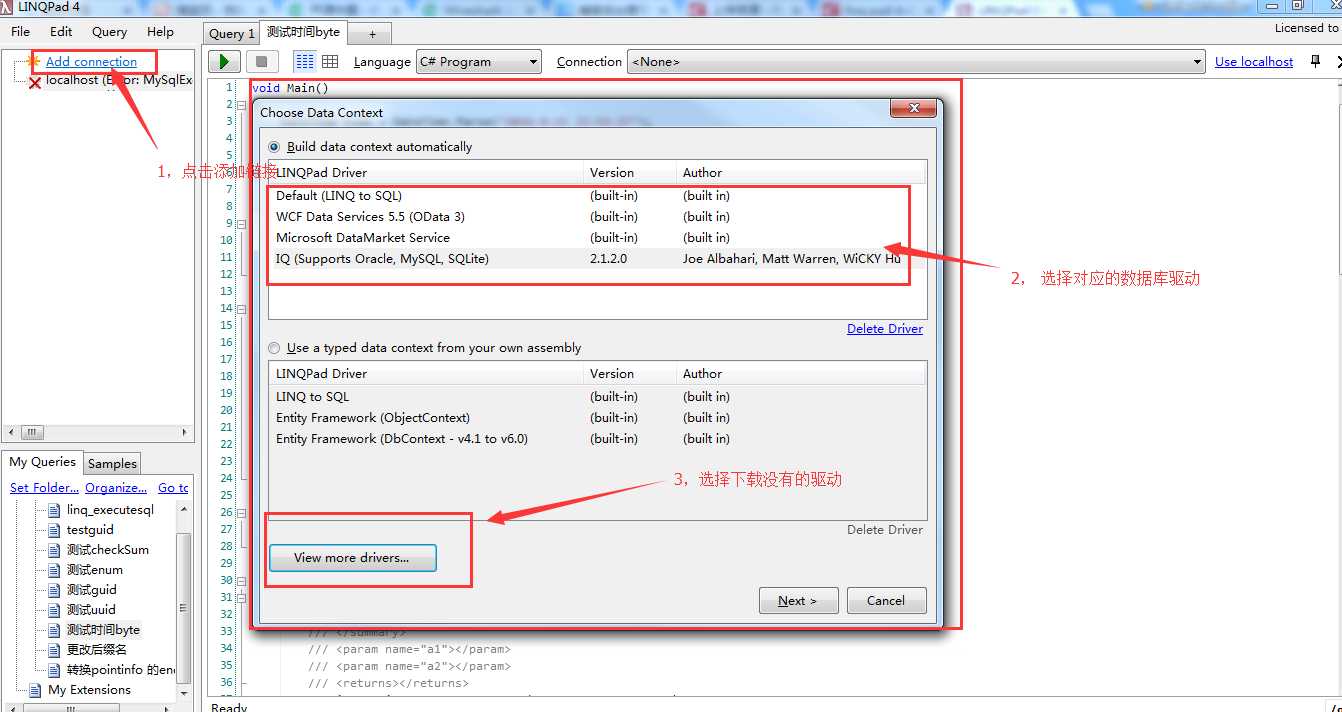1342x712 pixels.
Task: Click the Go to link in My Queries
Action: (x=173, y=488)
